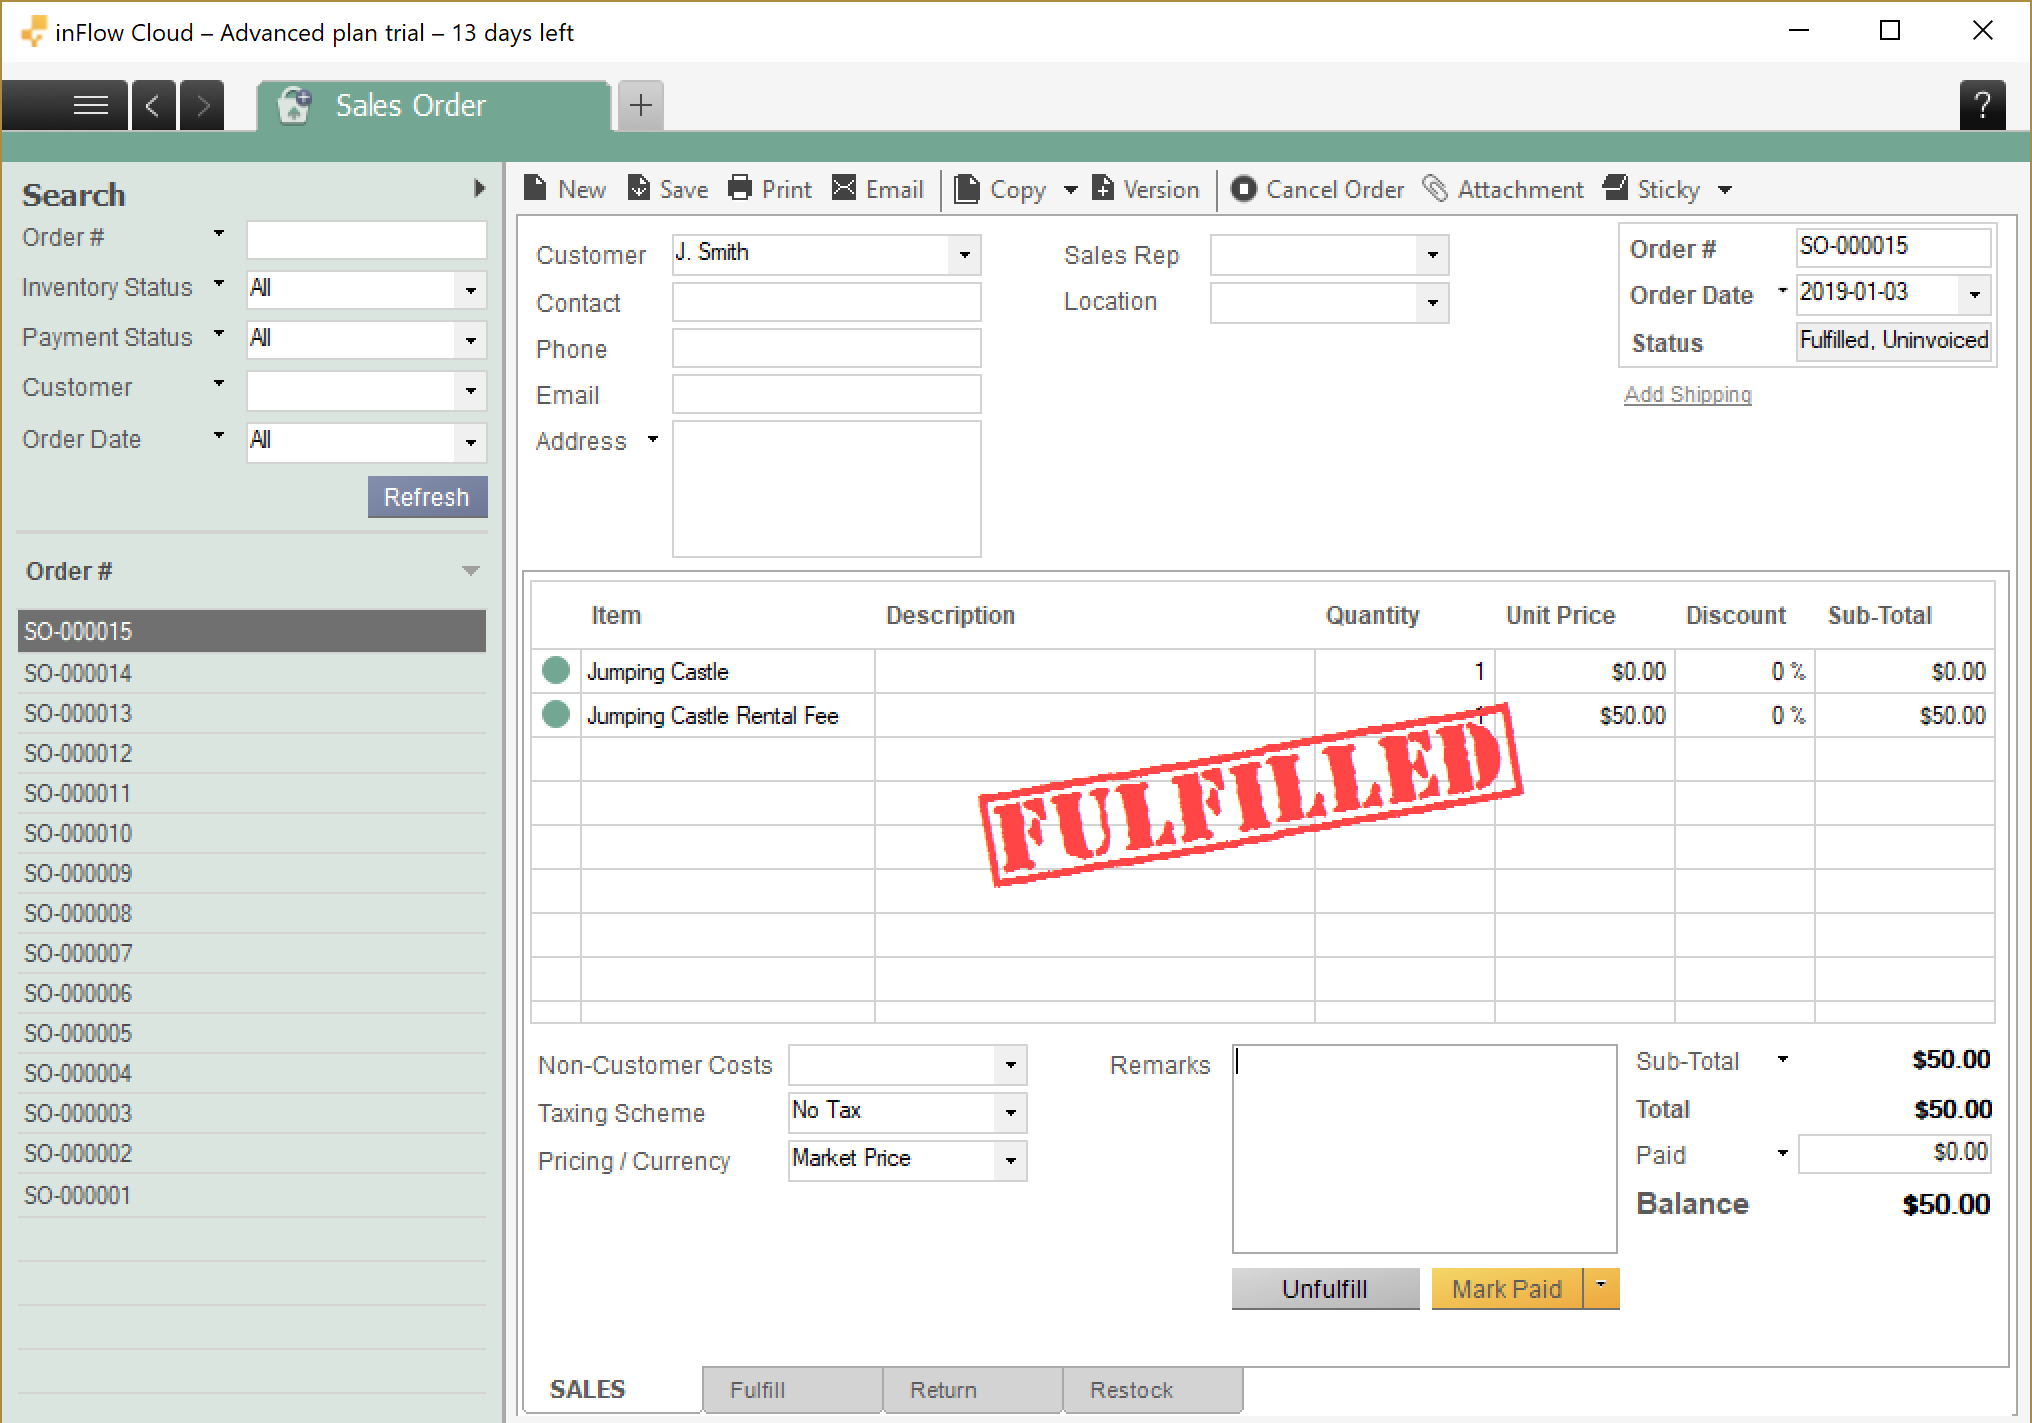Click the Order # search input field
Viewport: 2032px width, 1423px height.
367,240
